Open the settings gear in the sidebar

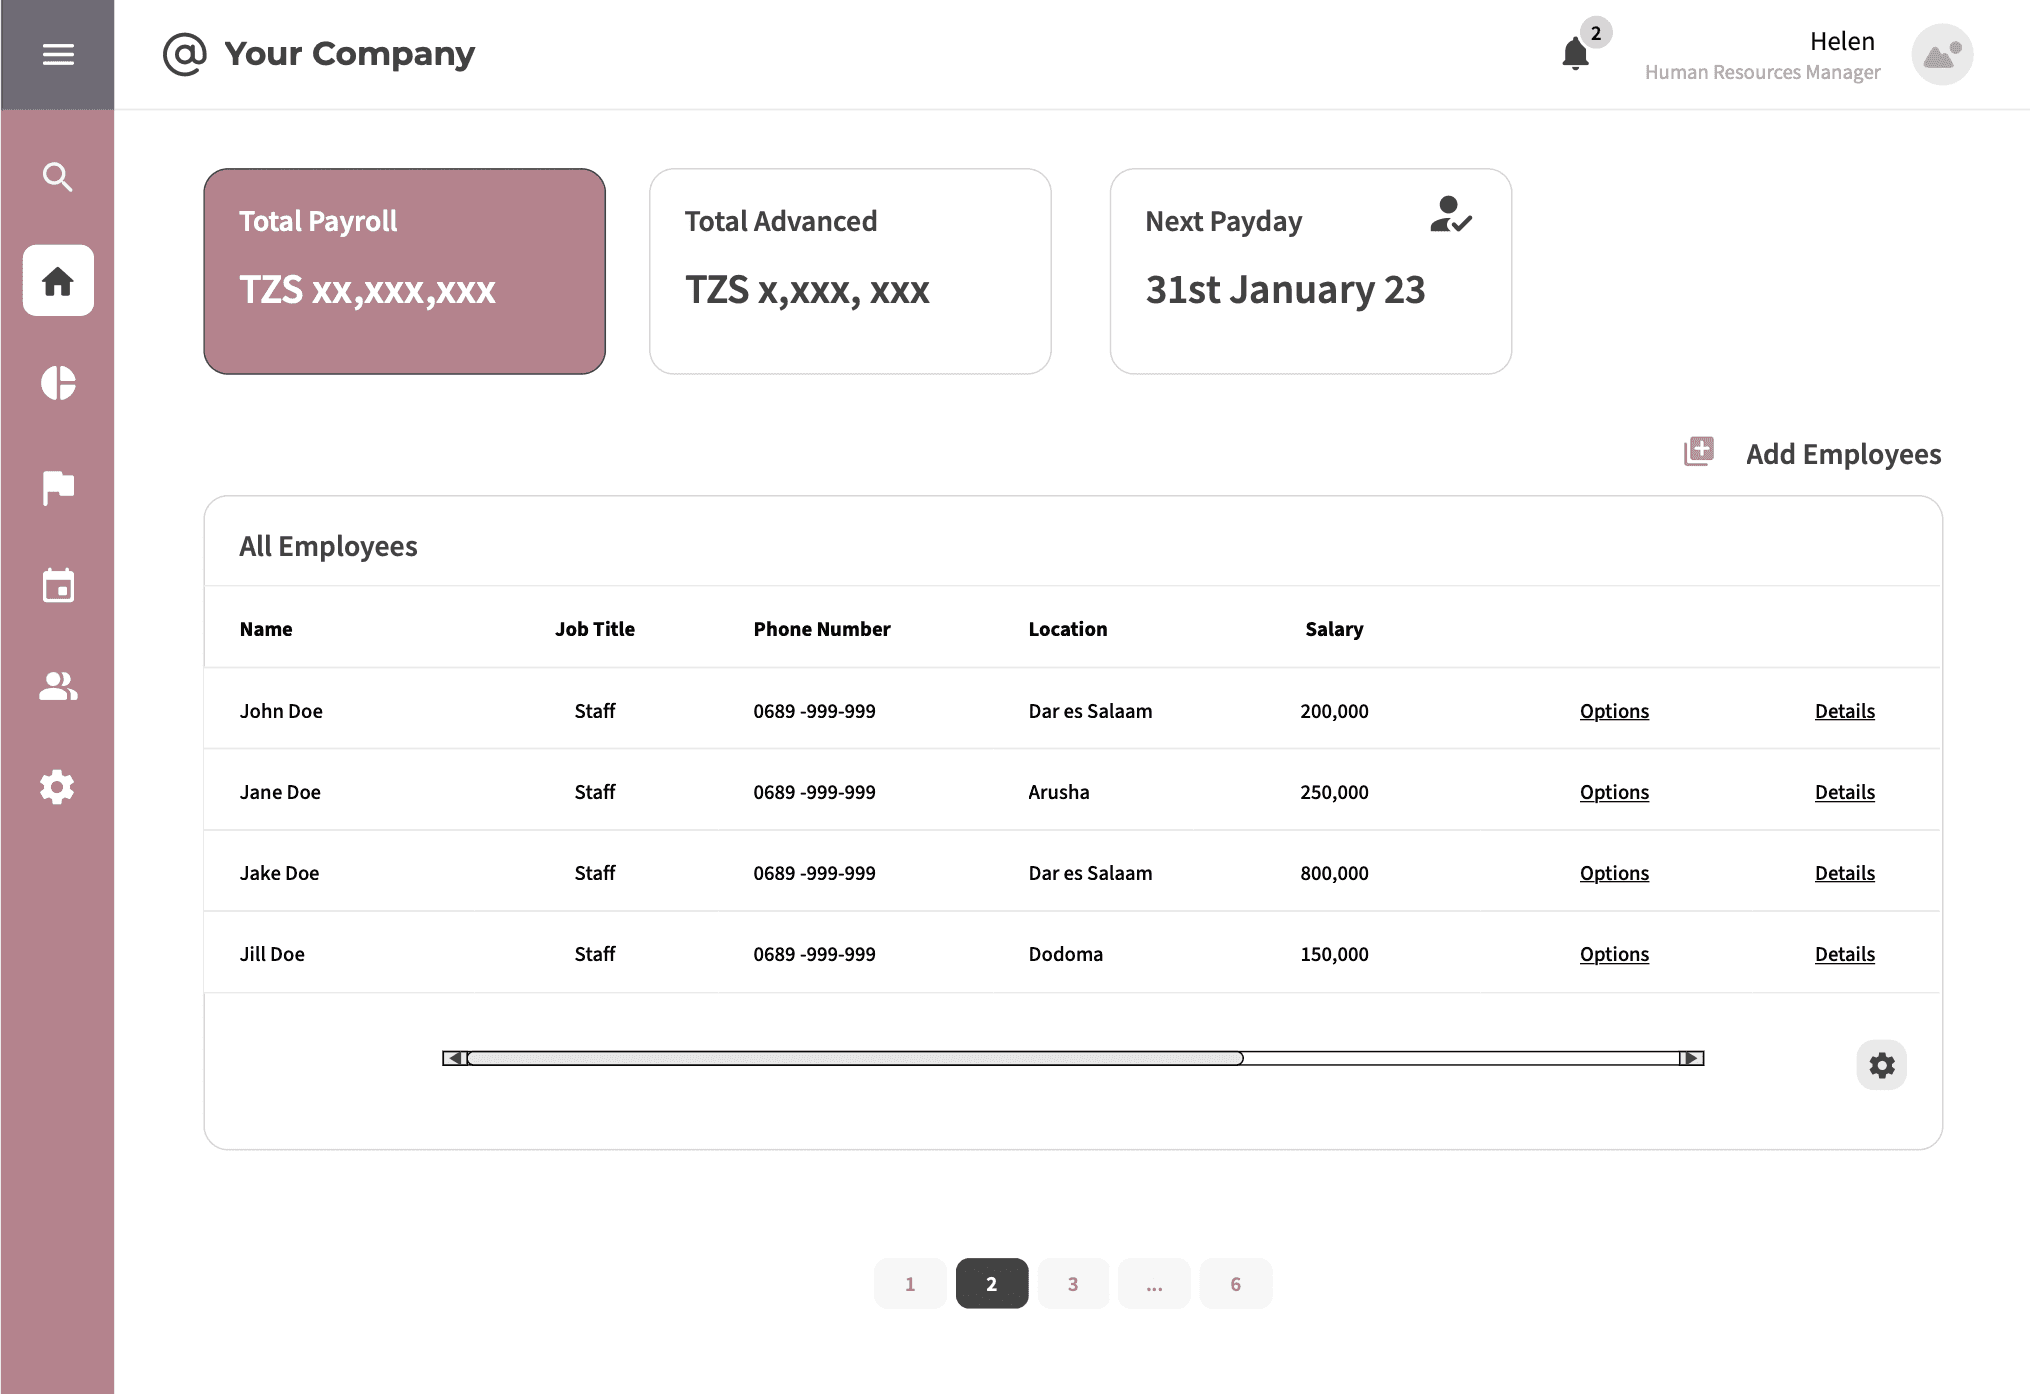[57, 787]
